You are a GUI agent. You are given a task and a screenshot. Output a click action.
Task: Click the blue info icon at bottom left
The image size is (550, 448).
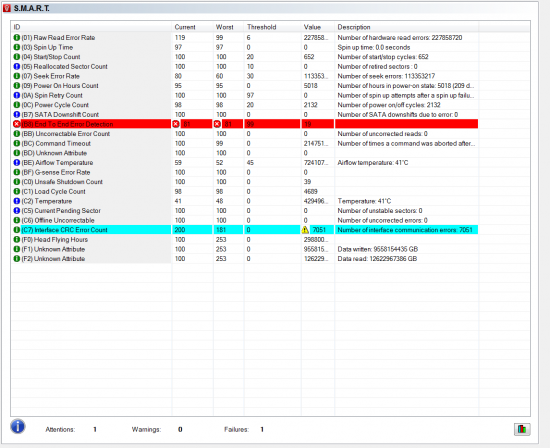tap(18, 426)
